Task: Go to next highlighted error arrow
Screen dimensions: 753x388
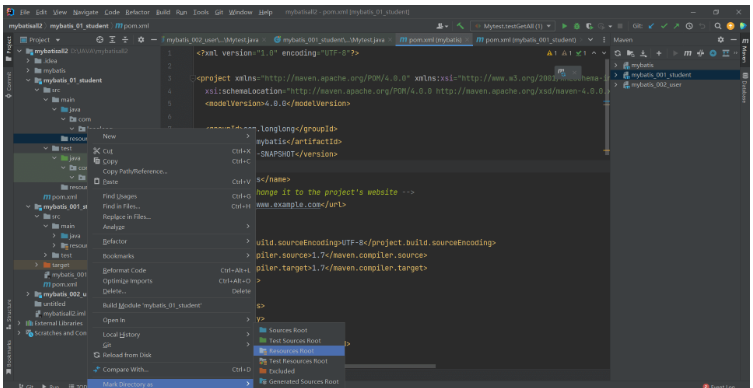Action: (x=604, y=53)
